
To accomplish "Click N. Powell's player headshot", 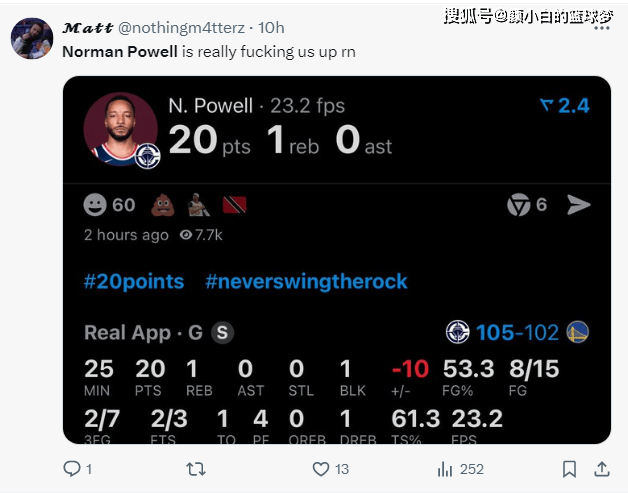I will pyautogui.click(x=121, y=129).
